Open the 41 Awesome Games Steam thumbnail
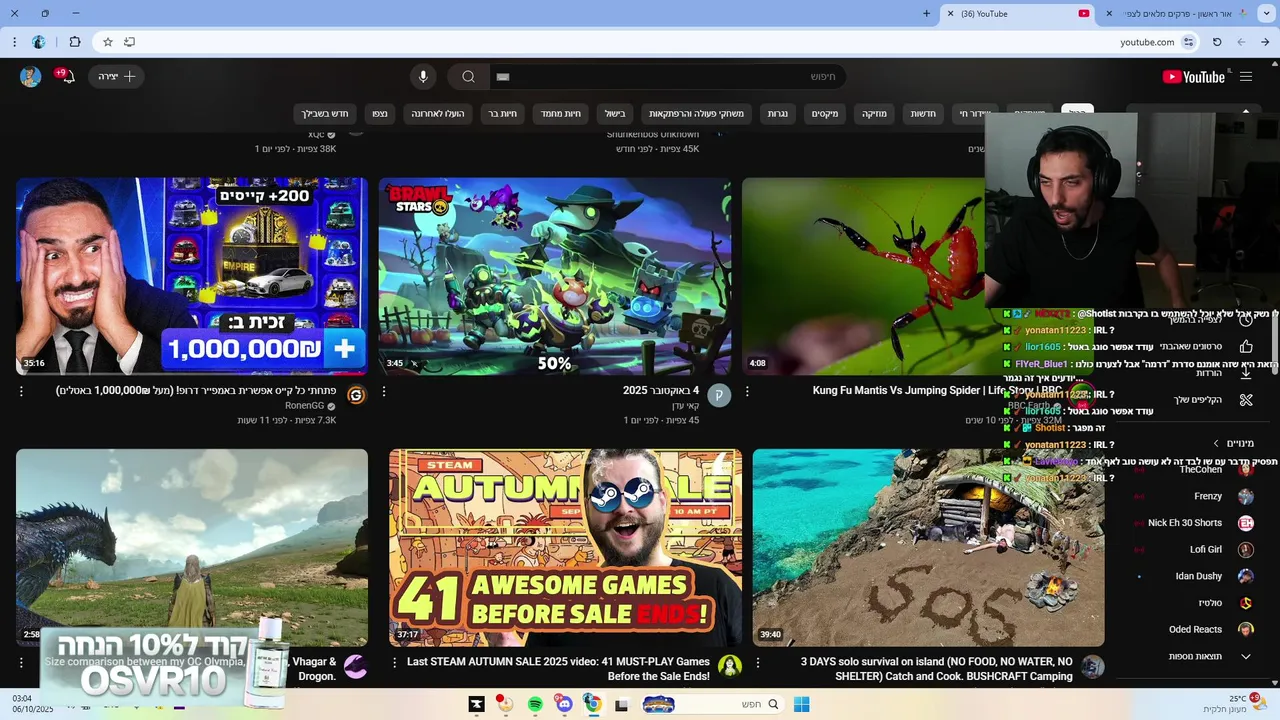 pos(566,547)
